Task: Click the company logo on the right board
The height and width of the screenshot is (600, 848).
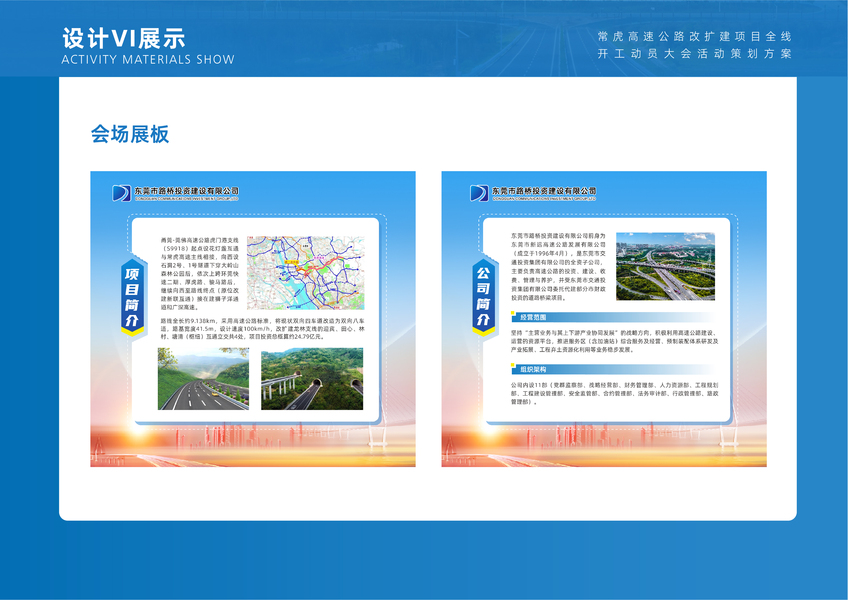Action: [x=479, y=193]
